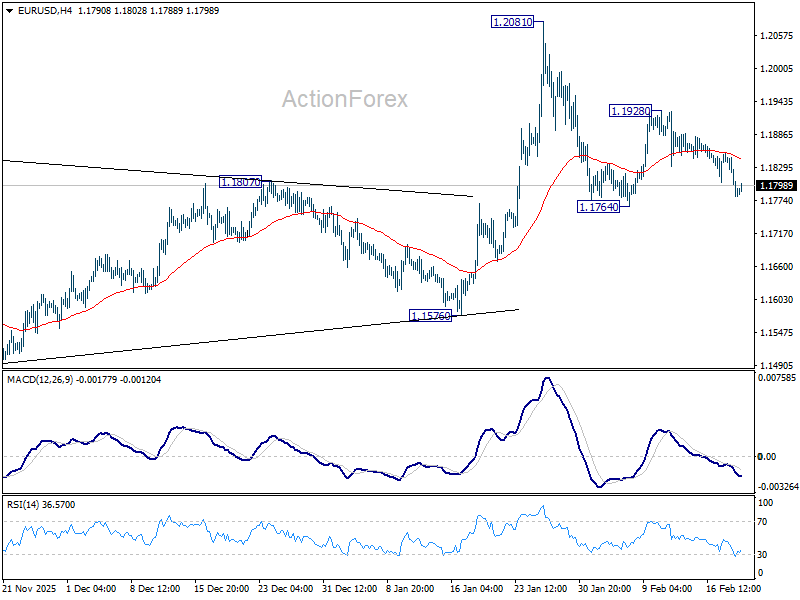
Task: Click the 23 Jan 12:00 time axis label
Action: point(540,589)
